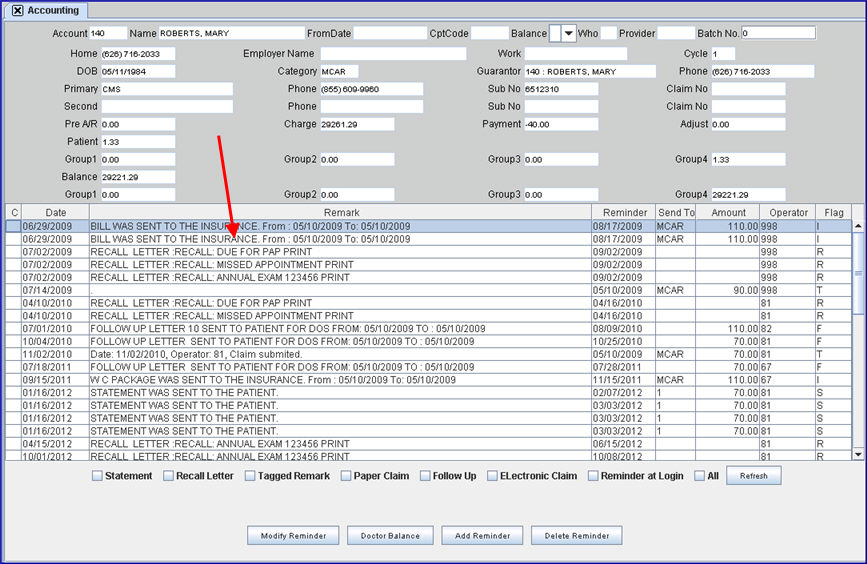Click the Cycle field
867x564 pixels.
pyautogui.click(x=723, y=54)
